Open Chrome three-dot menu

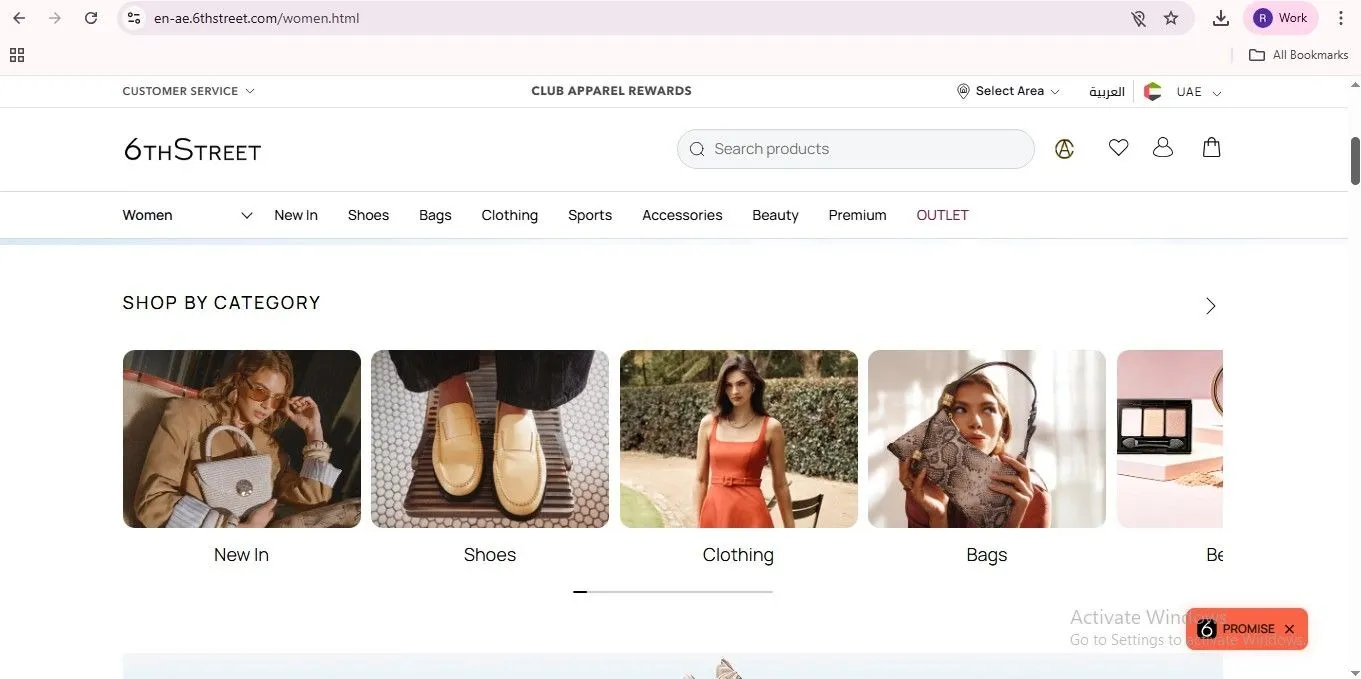(1341, 18)
